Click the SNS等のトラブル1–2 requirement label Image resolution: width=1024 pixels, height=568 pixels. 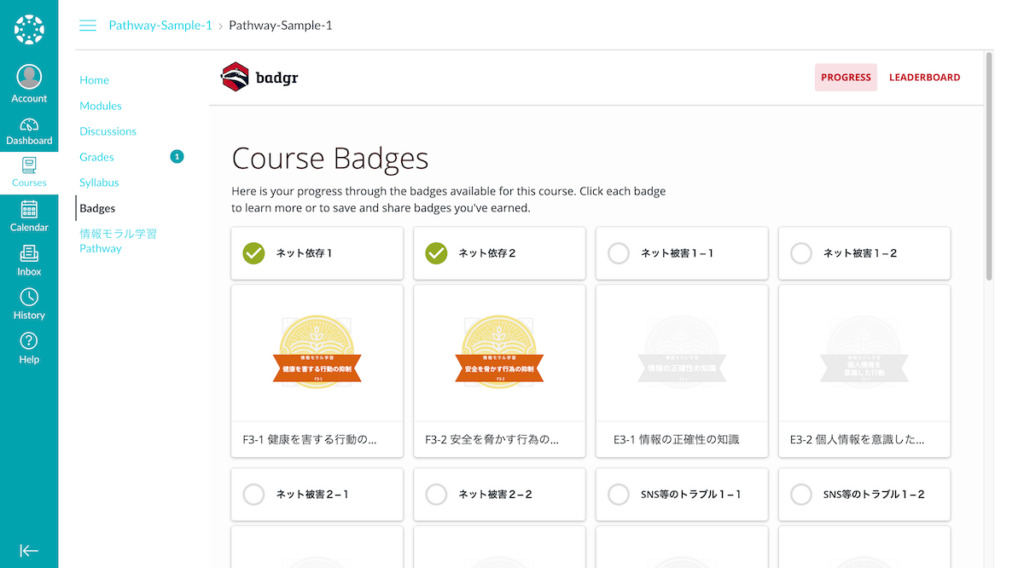tap(873, 494)
